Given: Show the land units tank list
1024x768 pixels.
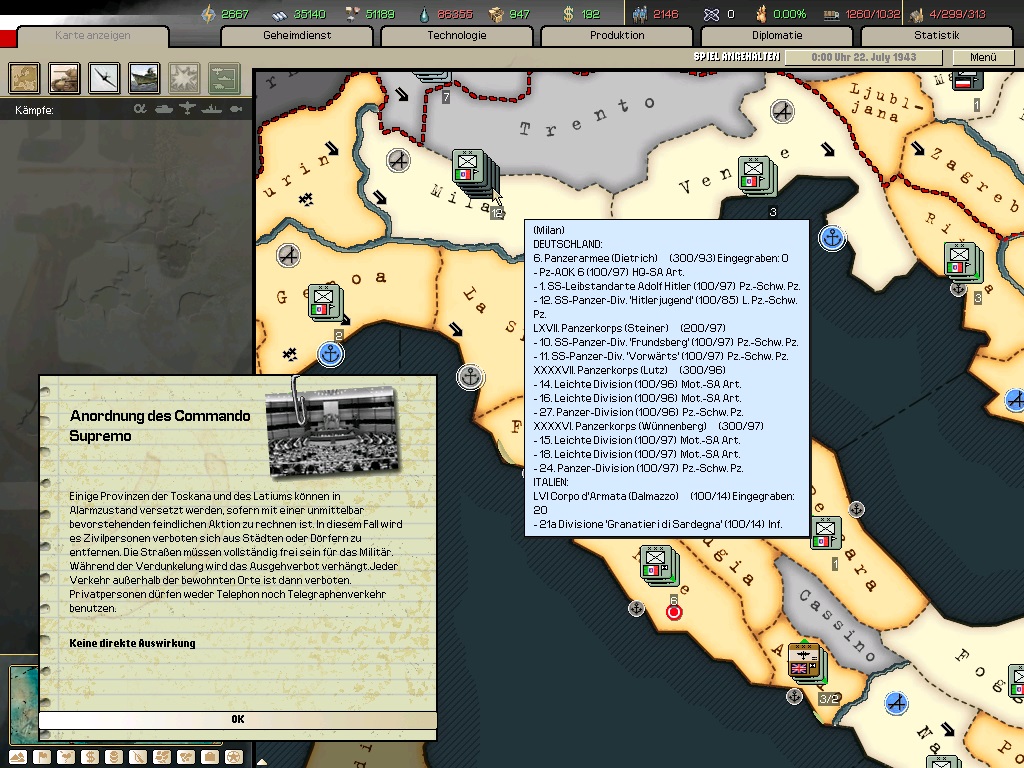Looking at the screenshot, I should point(64,78).
